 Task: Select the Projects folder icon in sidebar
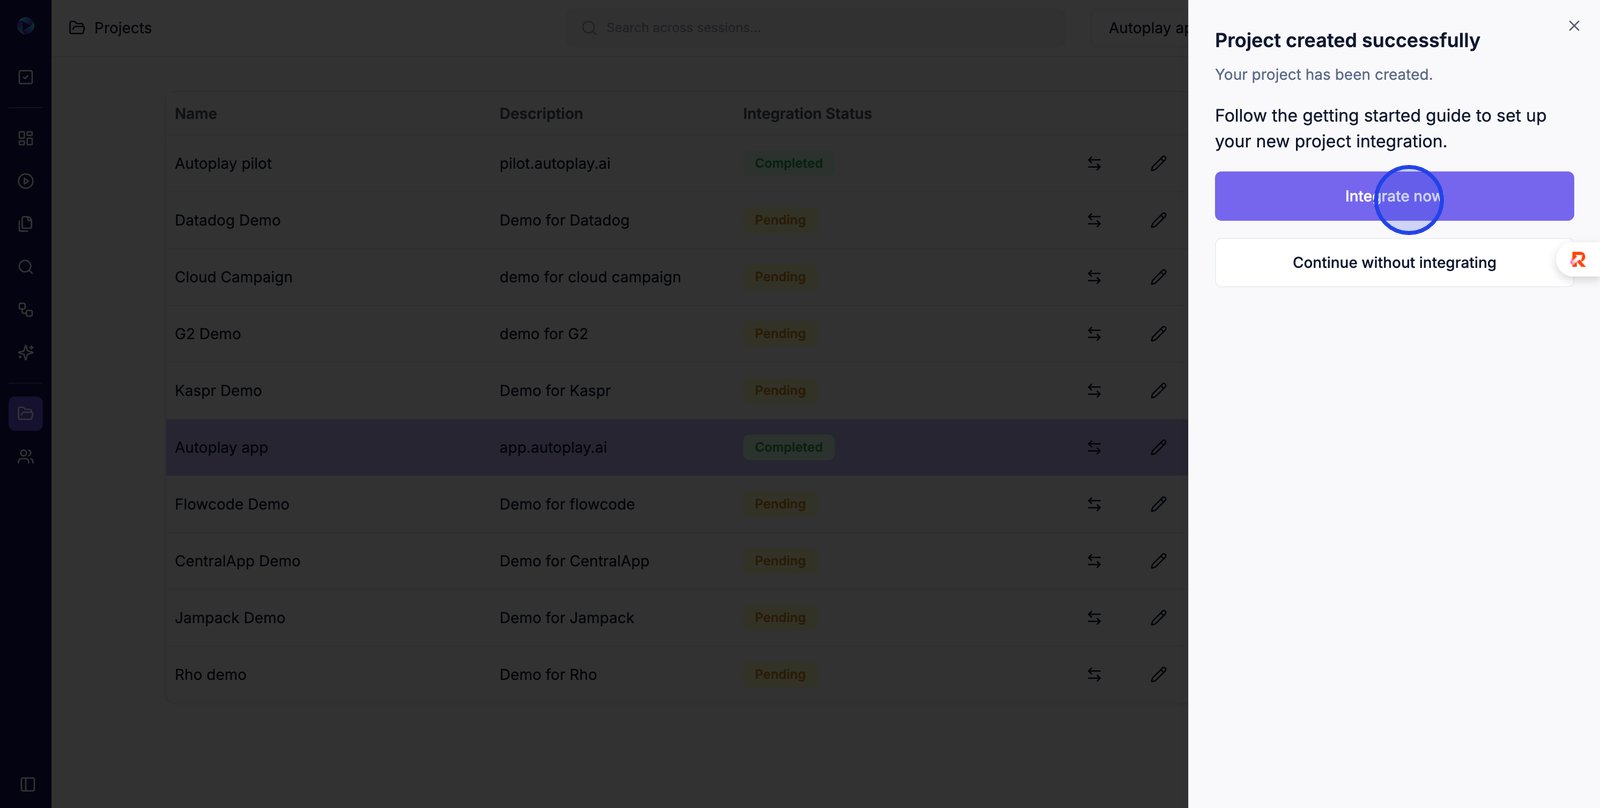click(x=26, y=413)
